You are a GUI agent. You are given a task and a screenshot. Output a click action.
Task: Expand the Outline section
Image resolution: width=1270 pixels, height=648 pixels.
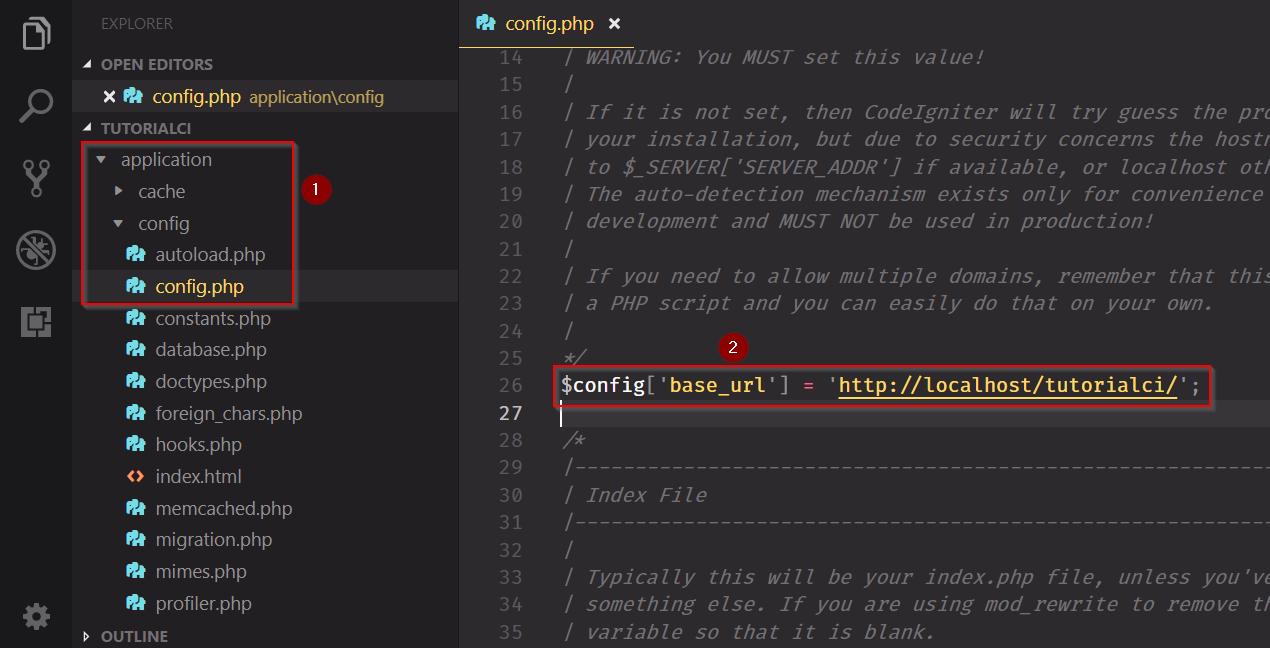click(x=134, y=636)
